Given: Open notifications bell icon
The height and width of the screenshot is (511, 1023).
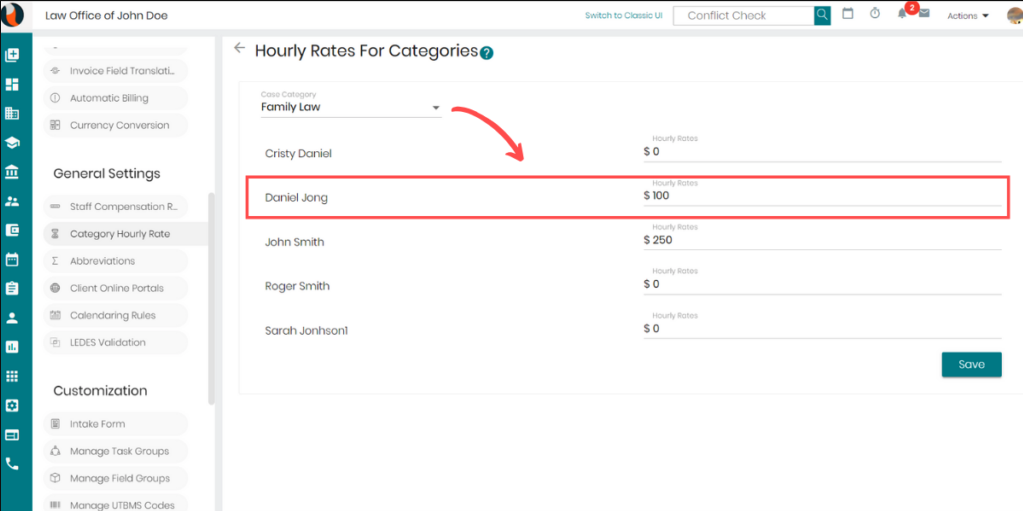Looking at the screenshot, I should tap(902, 14).
